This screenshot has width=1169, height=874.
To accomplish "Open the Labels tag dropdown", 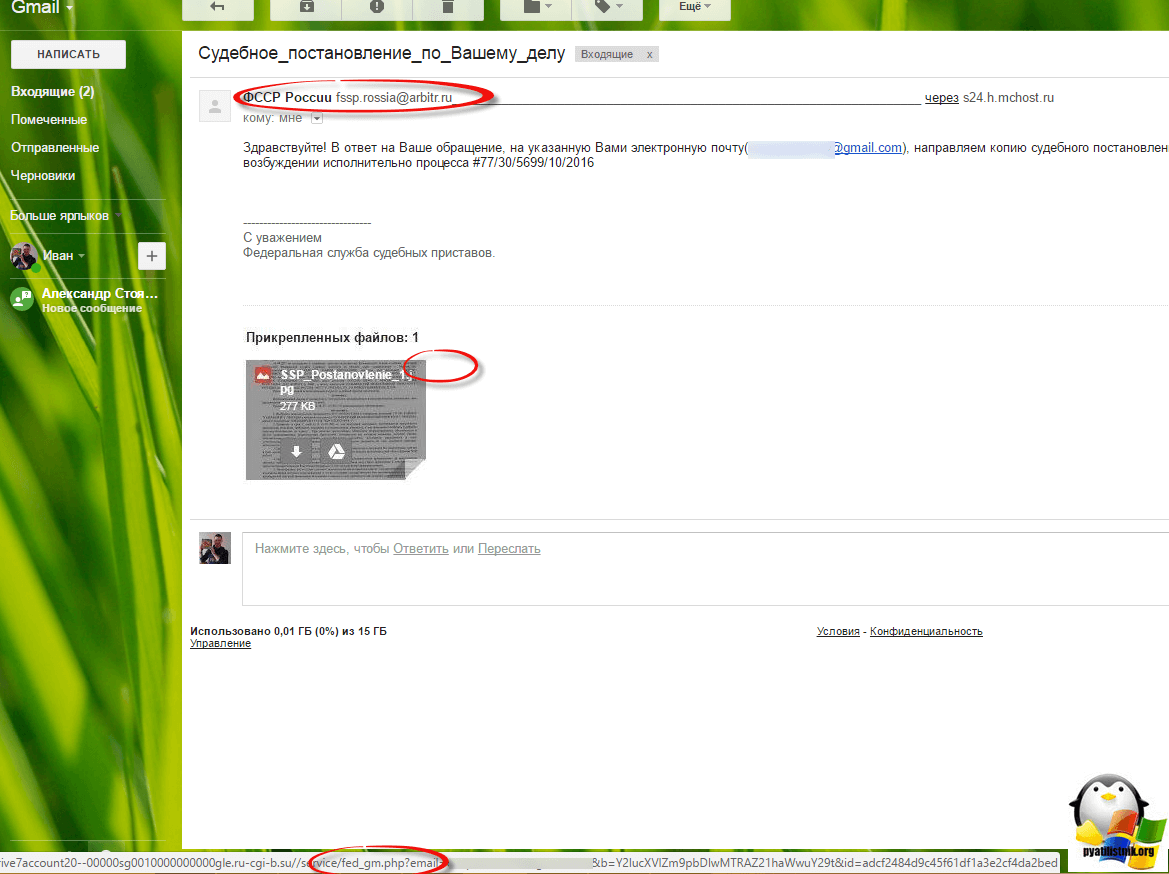I will pos(607,8).
